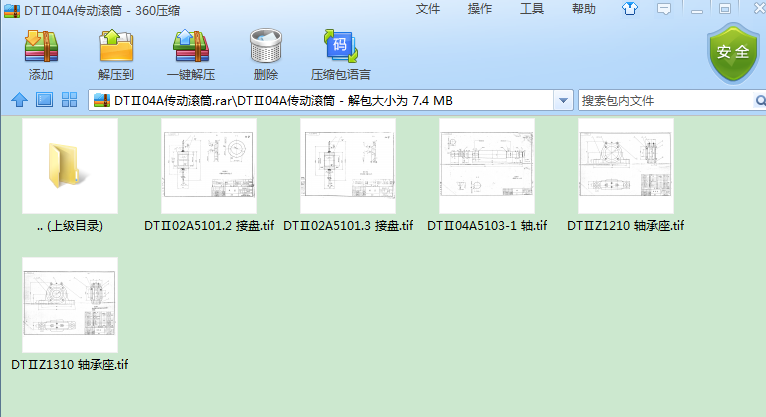The height and width of the screenshot is (417, 766).
Task: Click the 一键解压 one-click extract icon
Action: [191, 46]
